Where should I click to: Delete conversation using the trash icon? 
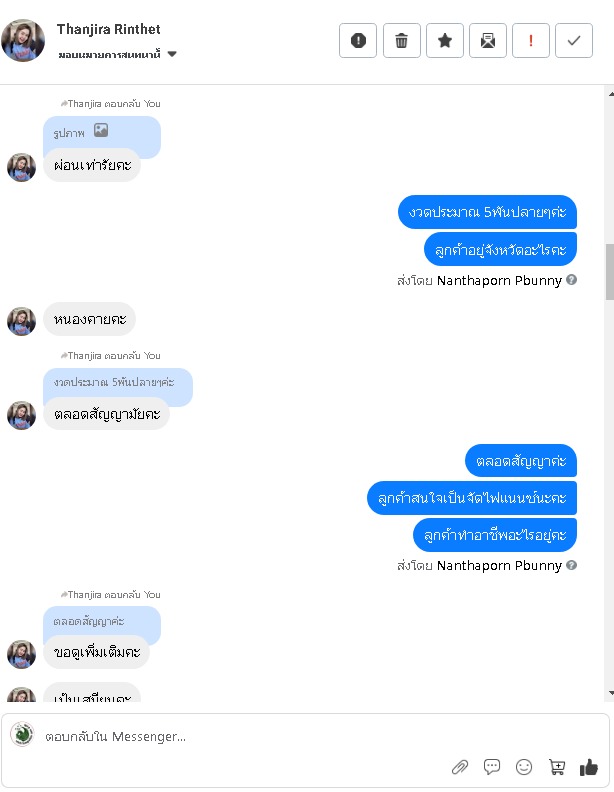click(x=401, y=40)
